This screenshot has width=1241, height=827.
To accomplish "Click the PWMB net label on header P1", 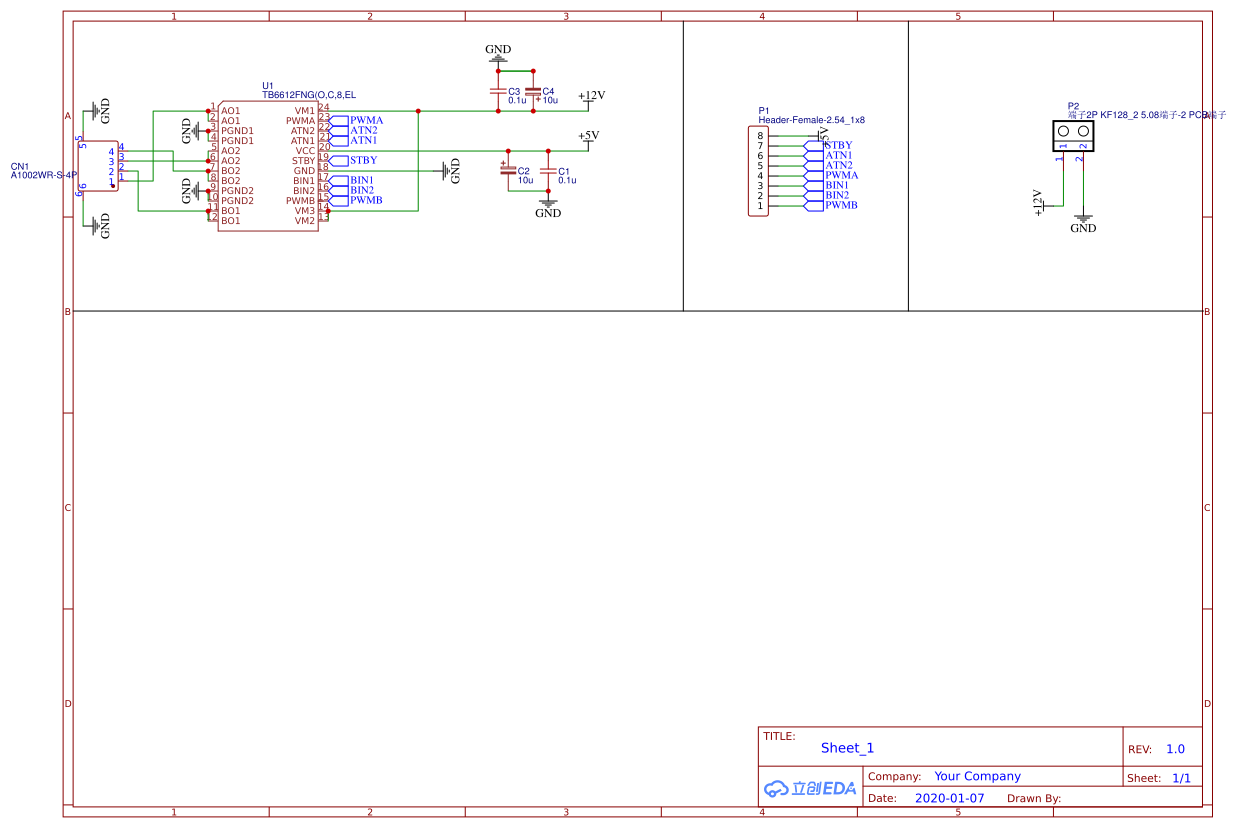I will click(840, 205).
